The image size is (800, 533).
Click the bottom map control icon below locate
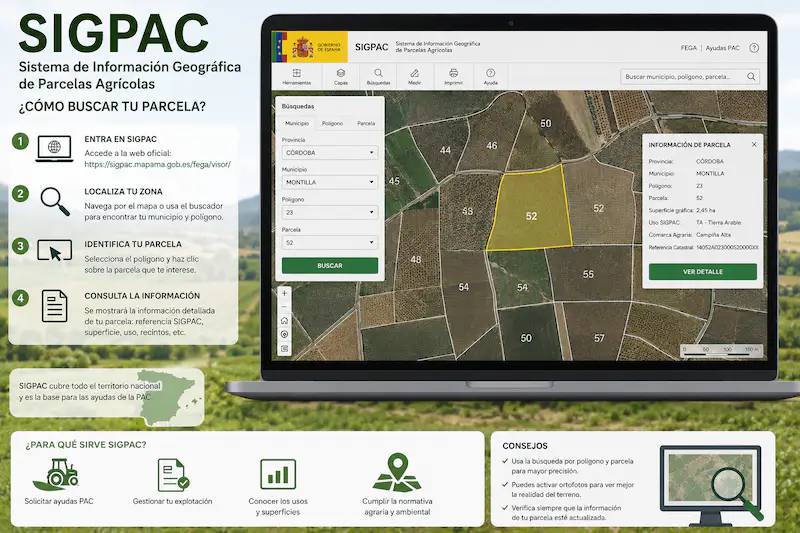(x=284, y=349)
